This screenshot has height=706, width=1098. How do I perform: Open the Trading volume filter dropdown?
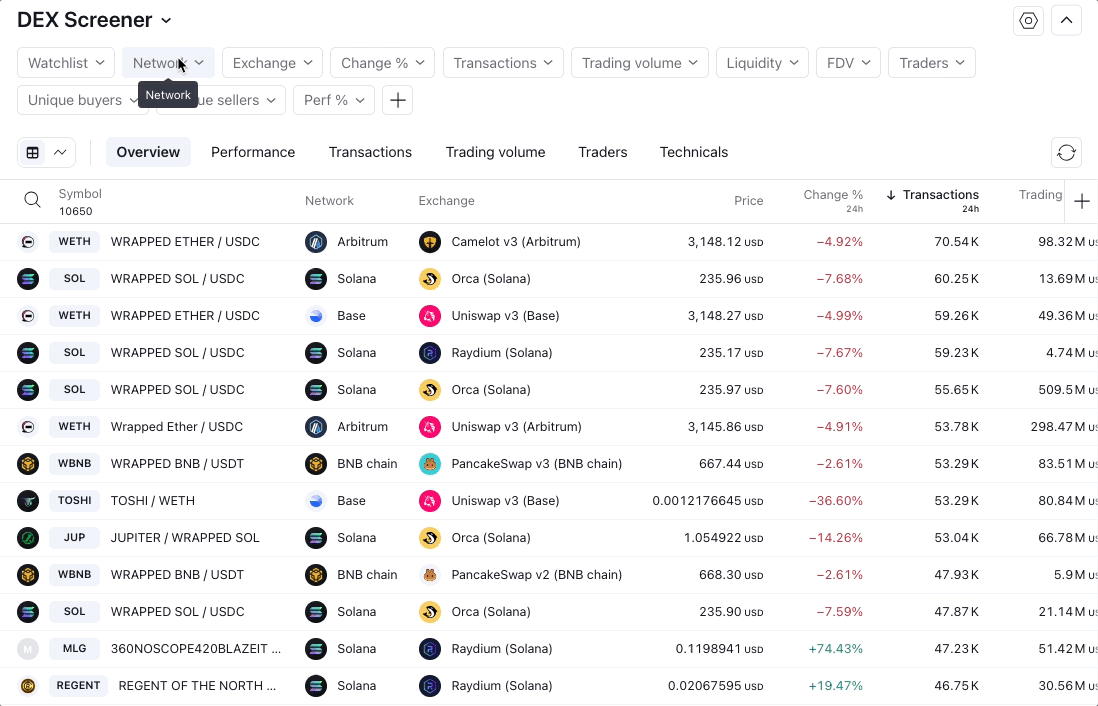coord(639,63)
